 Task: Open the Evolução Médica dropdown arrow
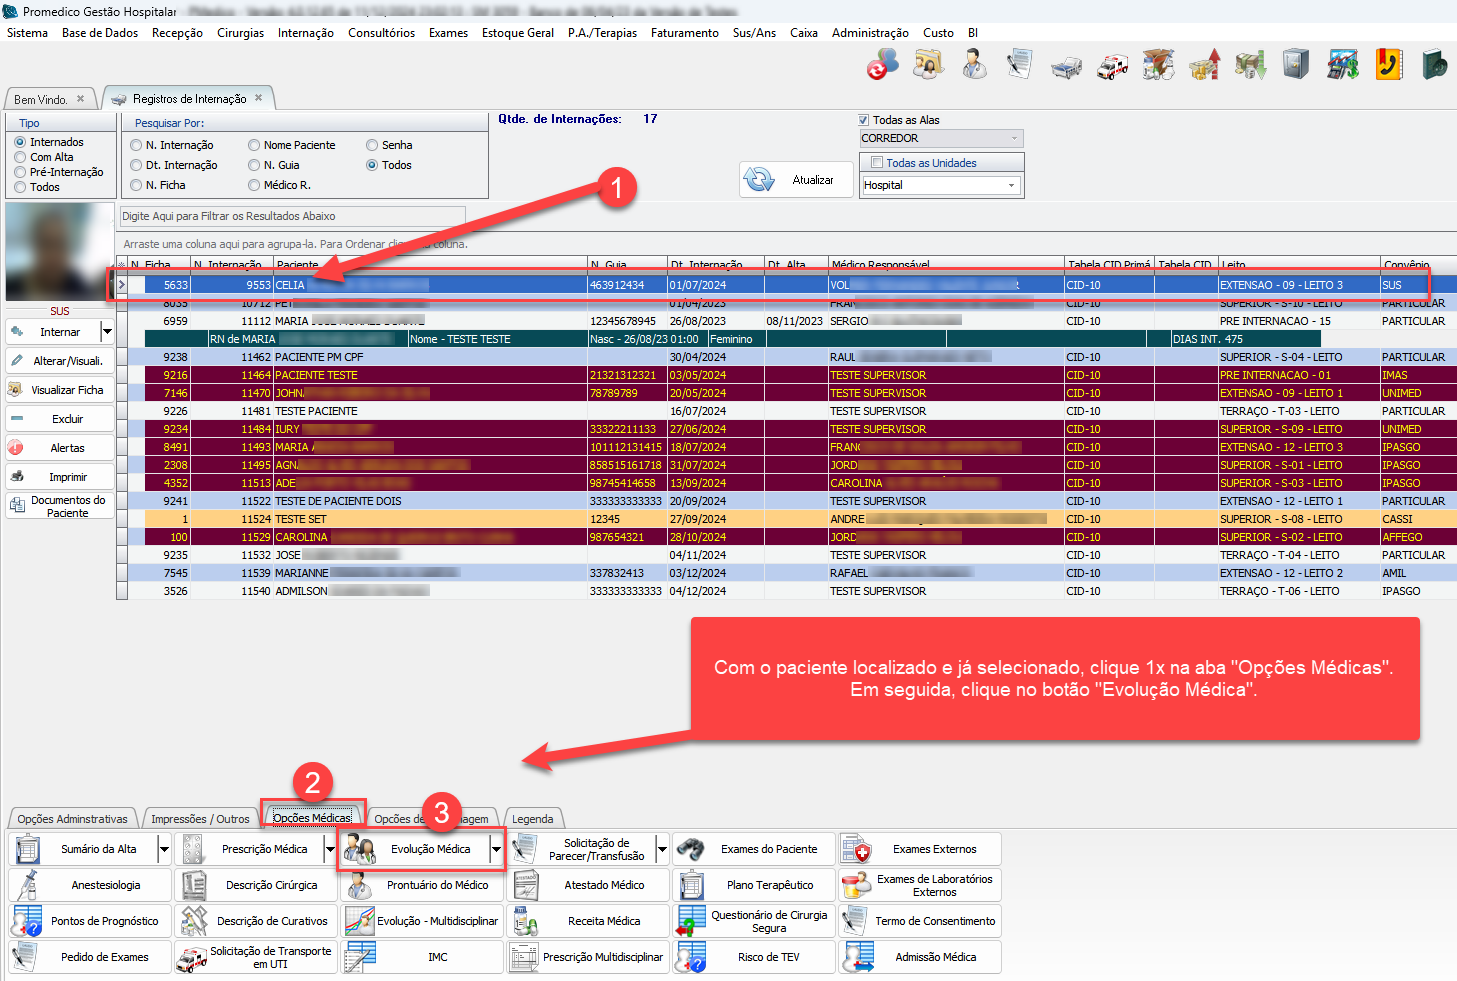coord(496,849)
